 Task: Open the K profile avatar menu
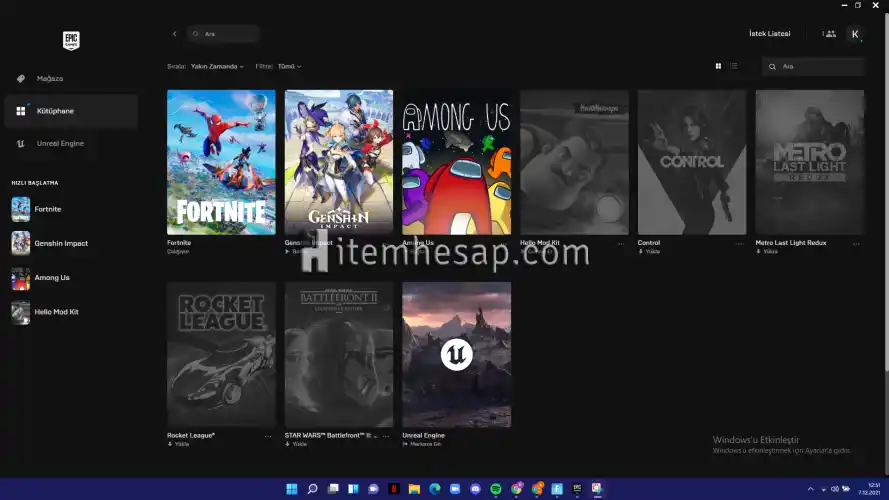(x=855, y=34)
